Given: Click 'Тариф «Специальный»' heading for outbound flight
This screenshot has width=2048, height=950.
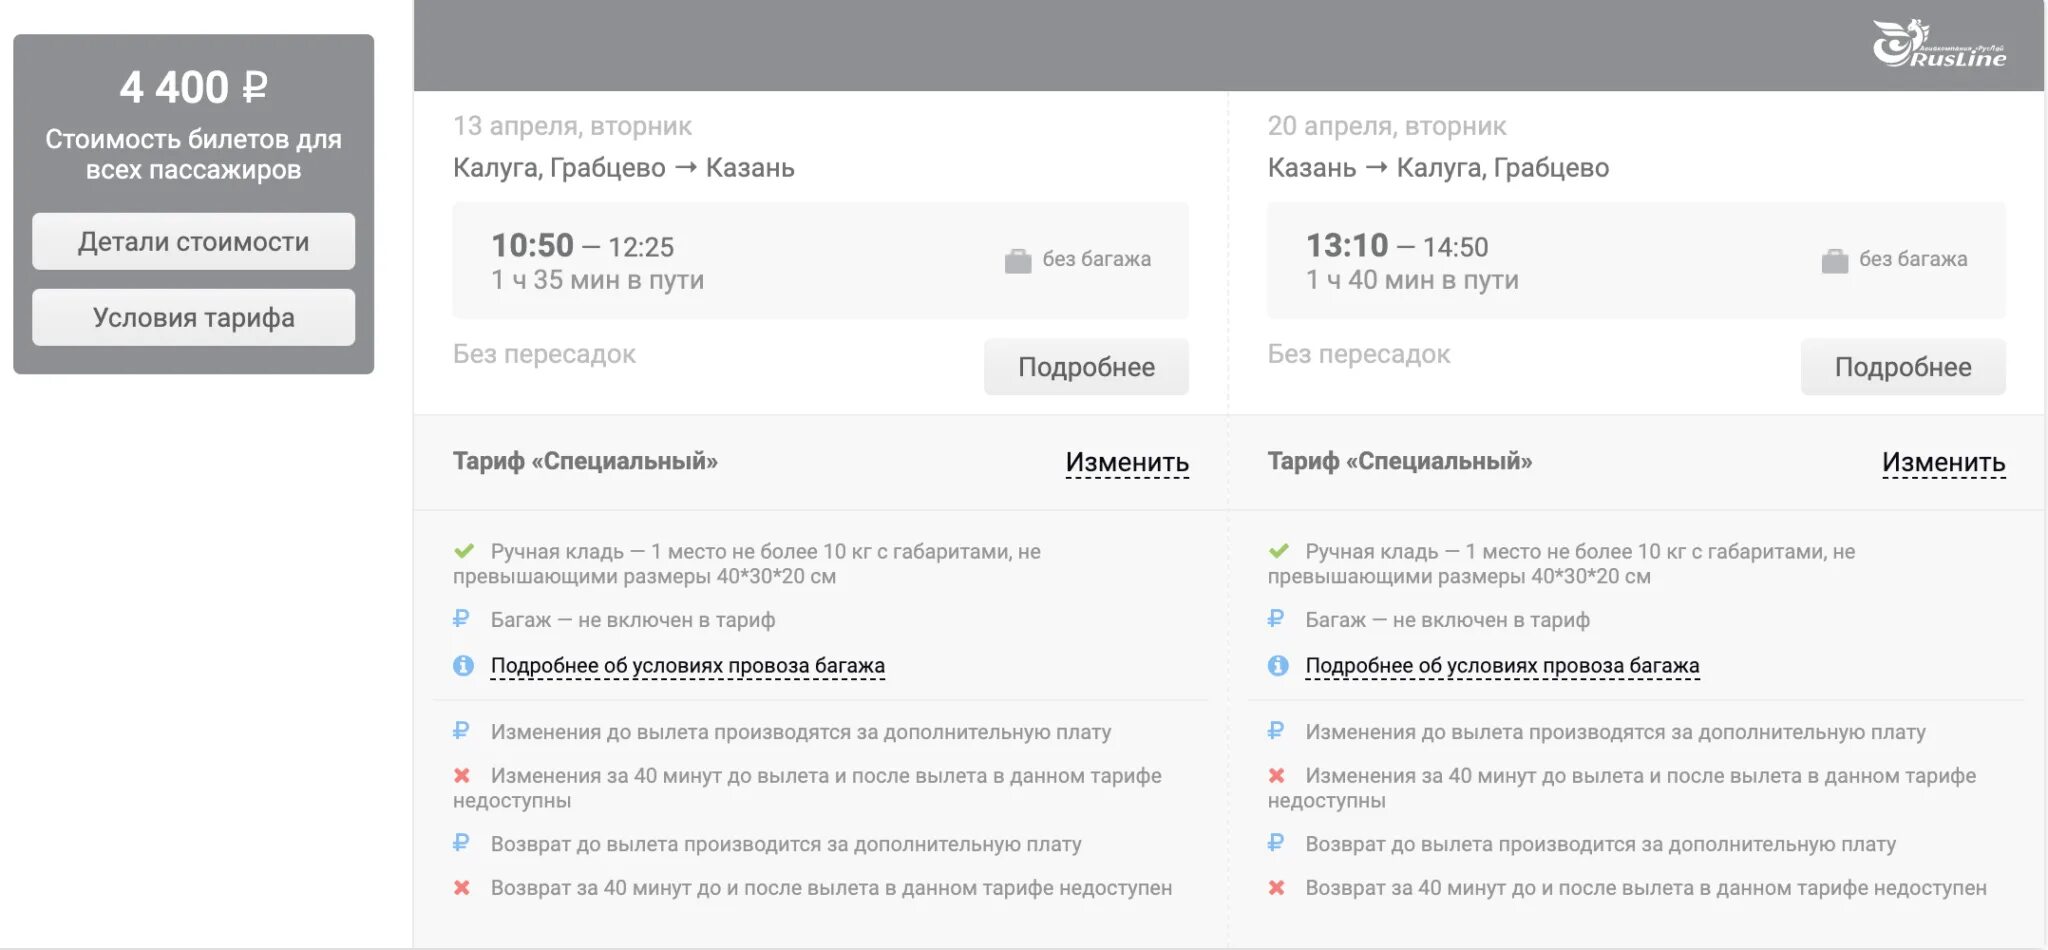Looking at the screenshot, I should click(x=585, y=461).
